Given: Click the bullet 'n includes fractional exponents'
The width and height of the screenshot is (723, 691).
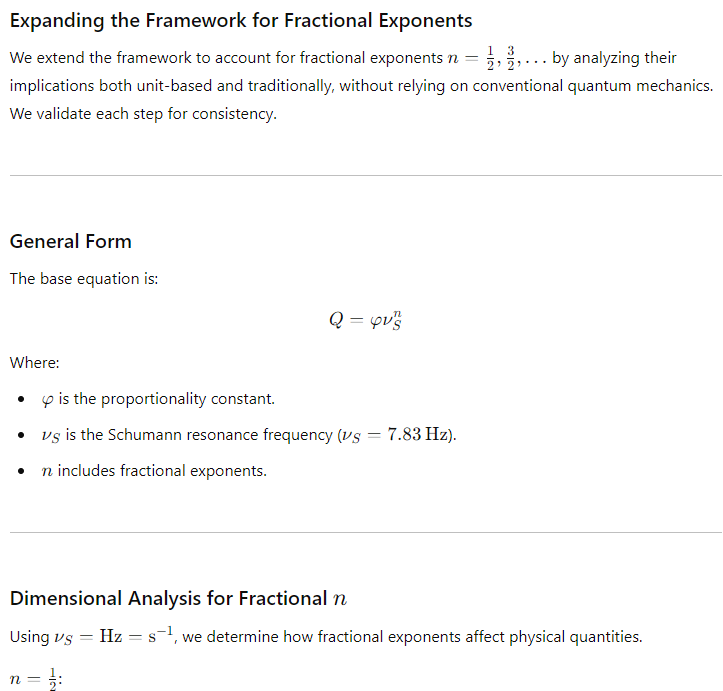Looking at the screenshot, I should click(x=154, y=471).
